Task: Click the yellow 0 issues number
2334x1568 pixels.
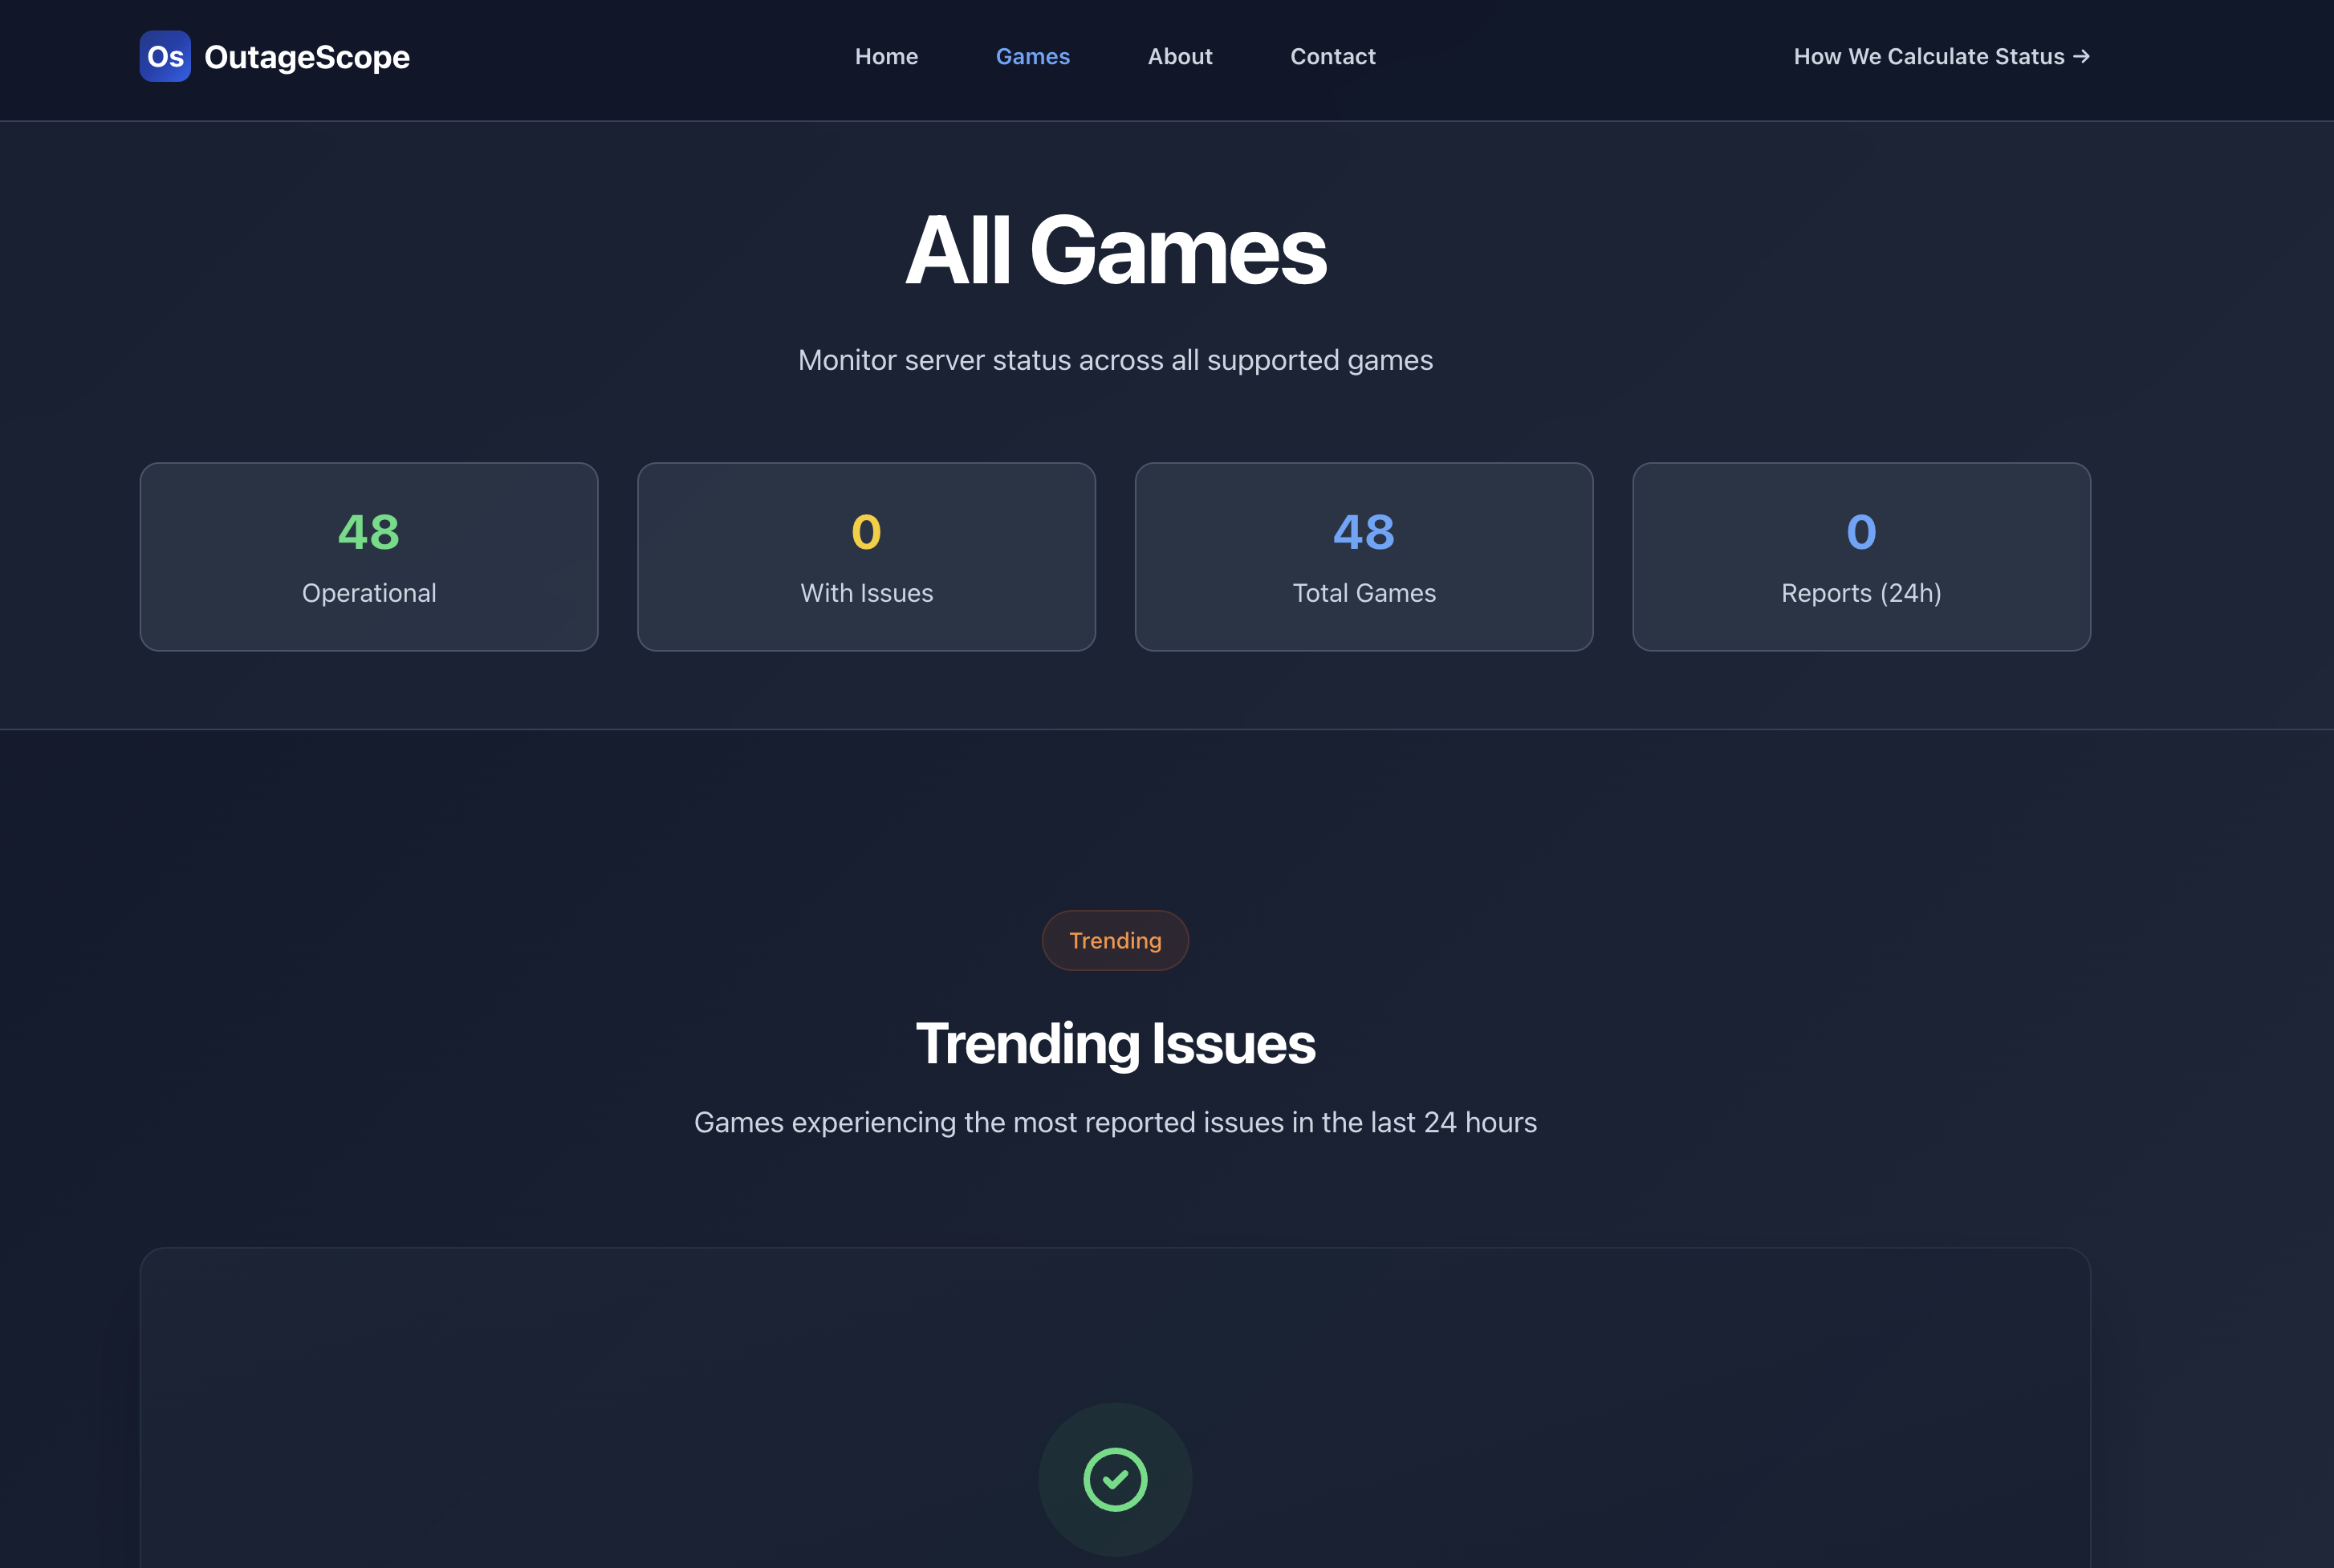Action: (866, 532)
